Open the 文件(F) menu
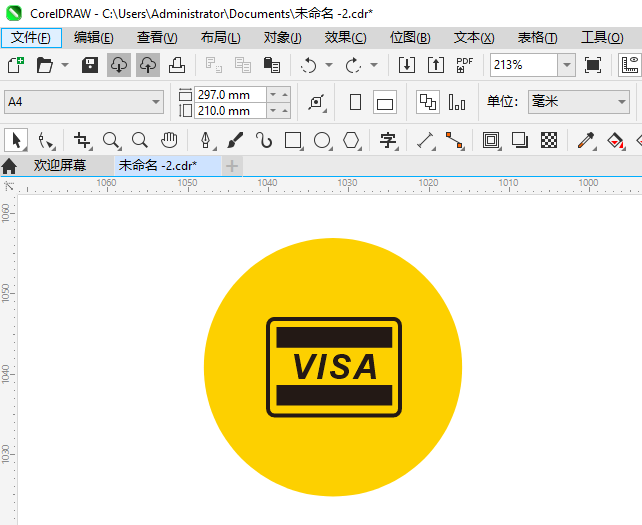 click(x=31, y=38)
